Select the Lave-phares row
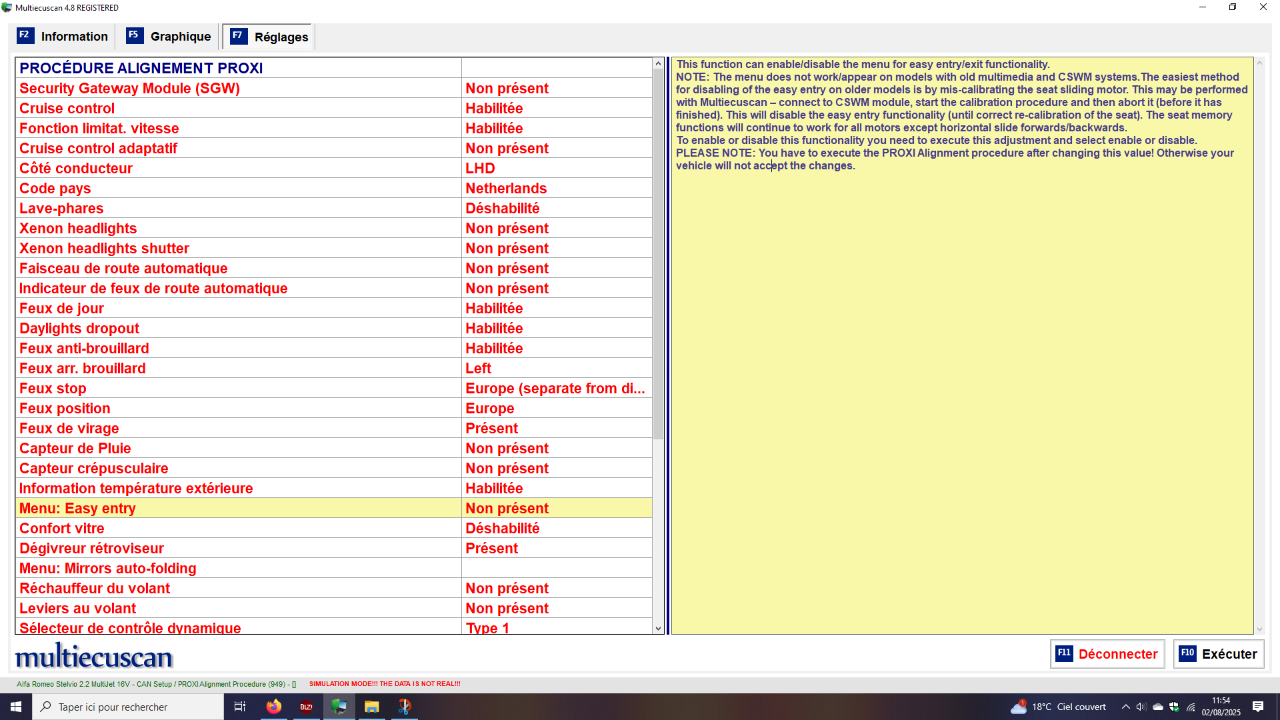The width and height of the screenshot is (1280, 720). pyautogui.click(x=334, y=208)
